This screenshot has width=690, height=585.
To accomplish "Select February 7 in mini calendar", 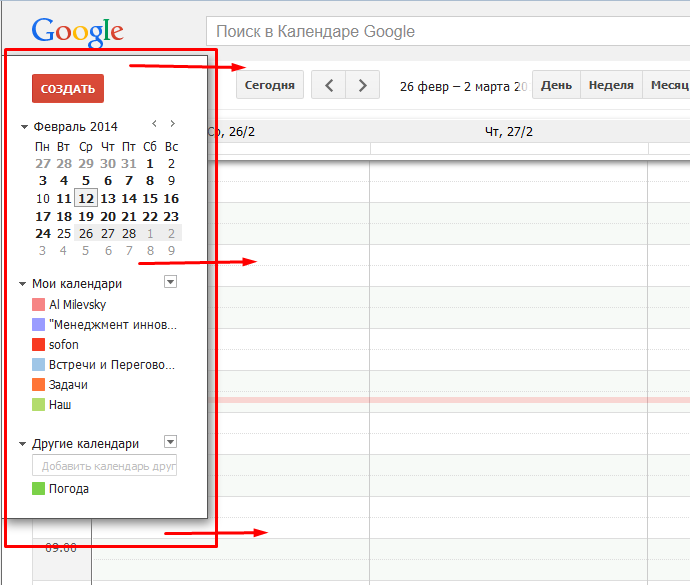I will pos(129,181).
